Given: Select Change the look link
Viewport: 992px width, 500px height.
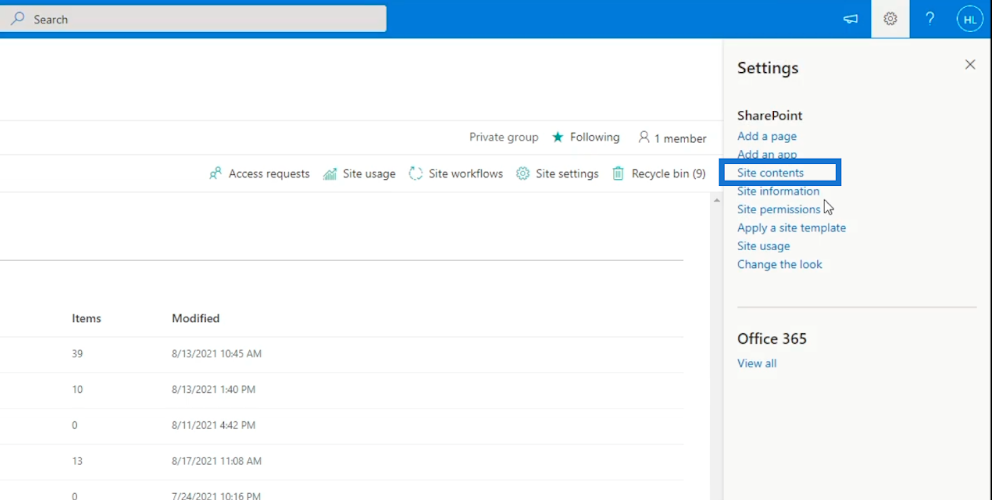Looking at the screenshot, I should [779, 265].
